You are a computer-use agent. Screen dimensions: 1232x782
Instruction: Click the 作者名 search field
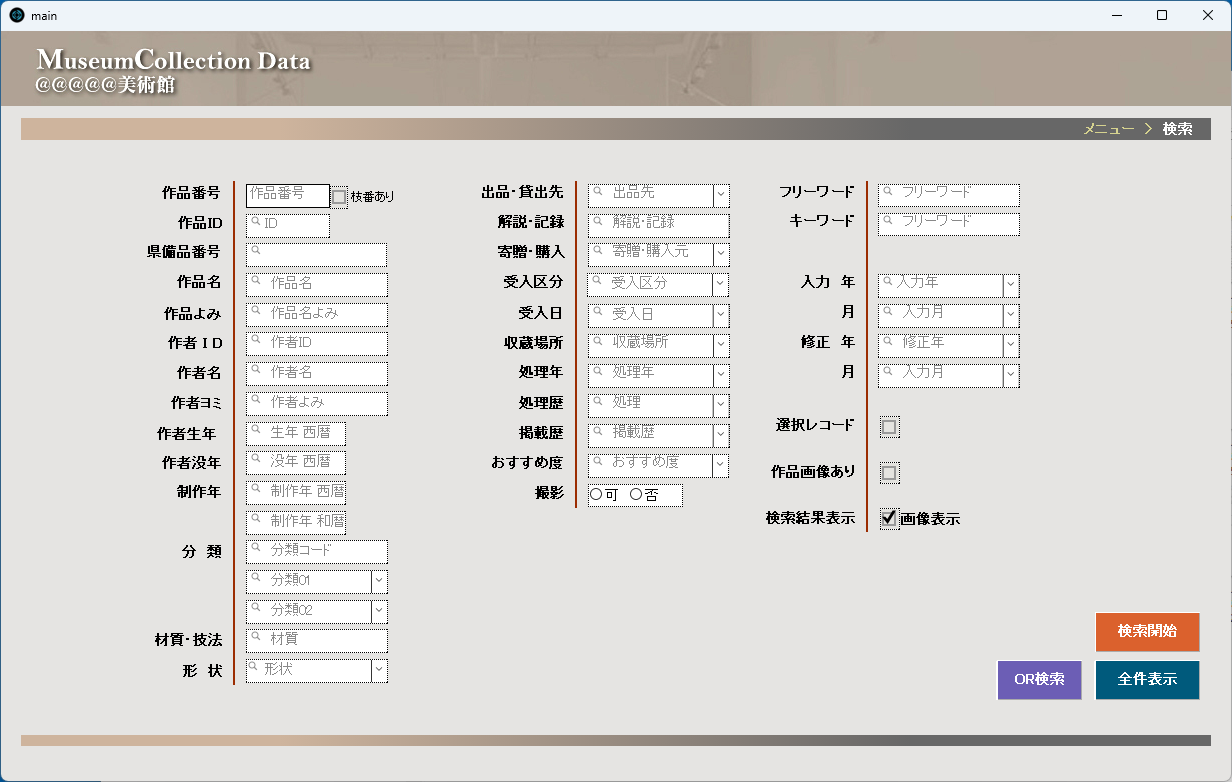pyautogui.click(x=316, y=374)
